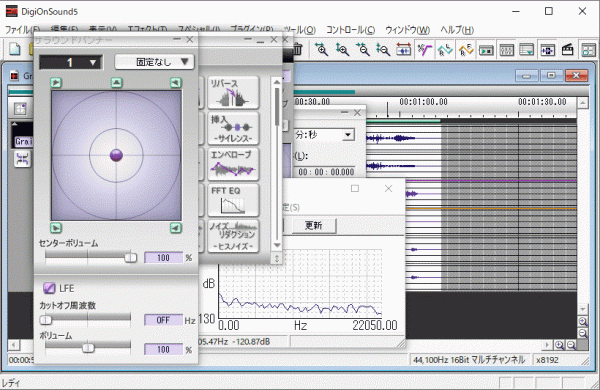Open the コントロール(C) menu
Viewport: 600px width, 390px height.
pos(350,30)
